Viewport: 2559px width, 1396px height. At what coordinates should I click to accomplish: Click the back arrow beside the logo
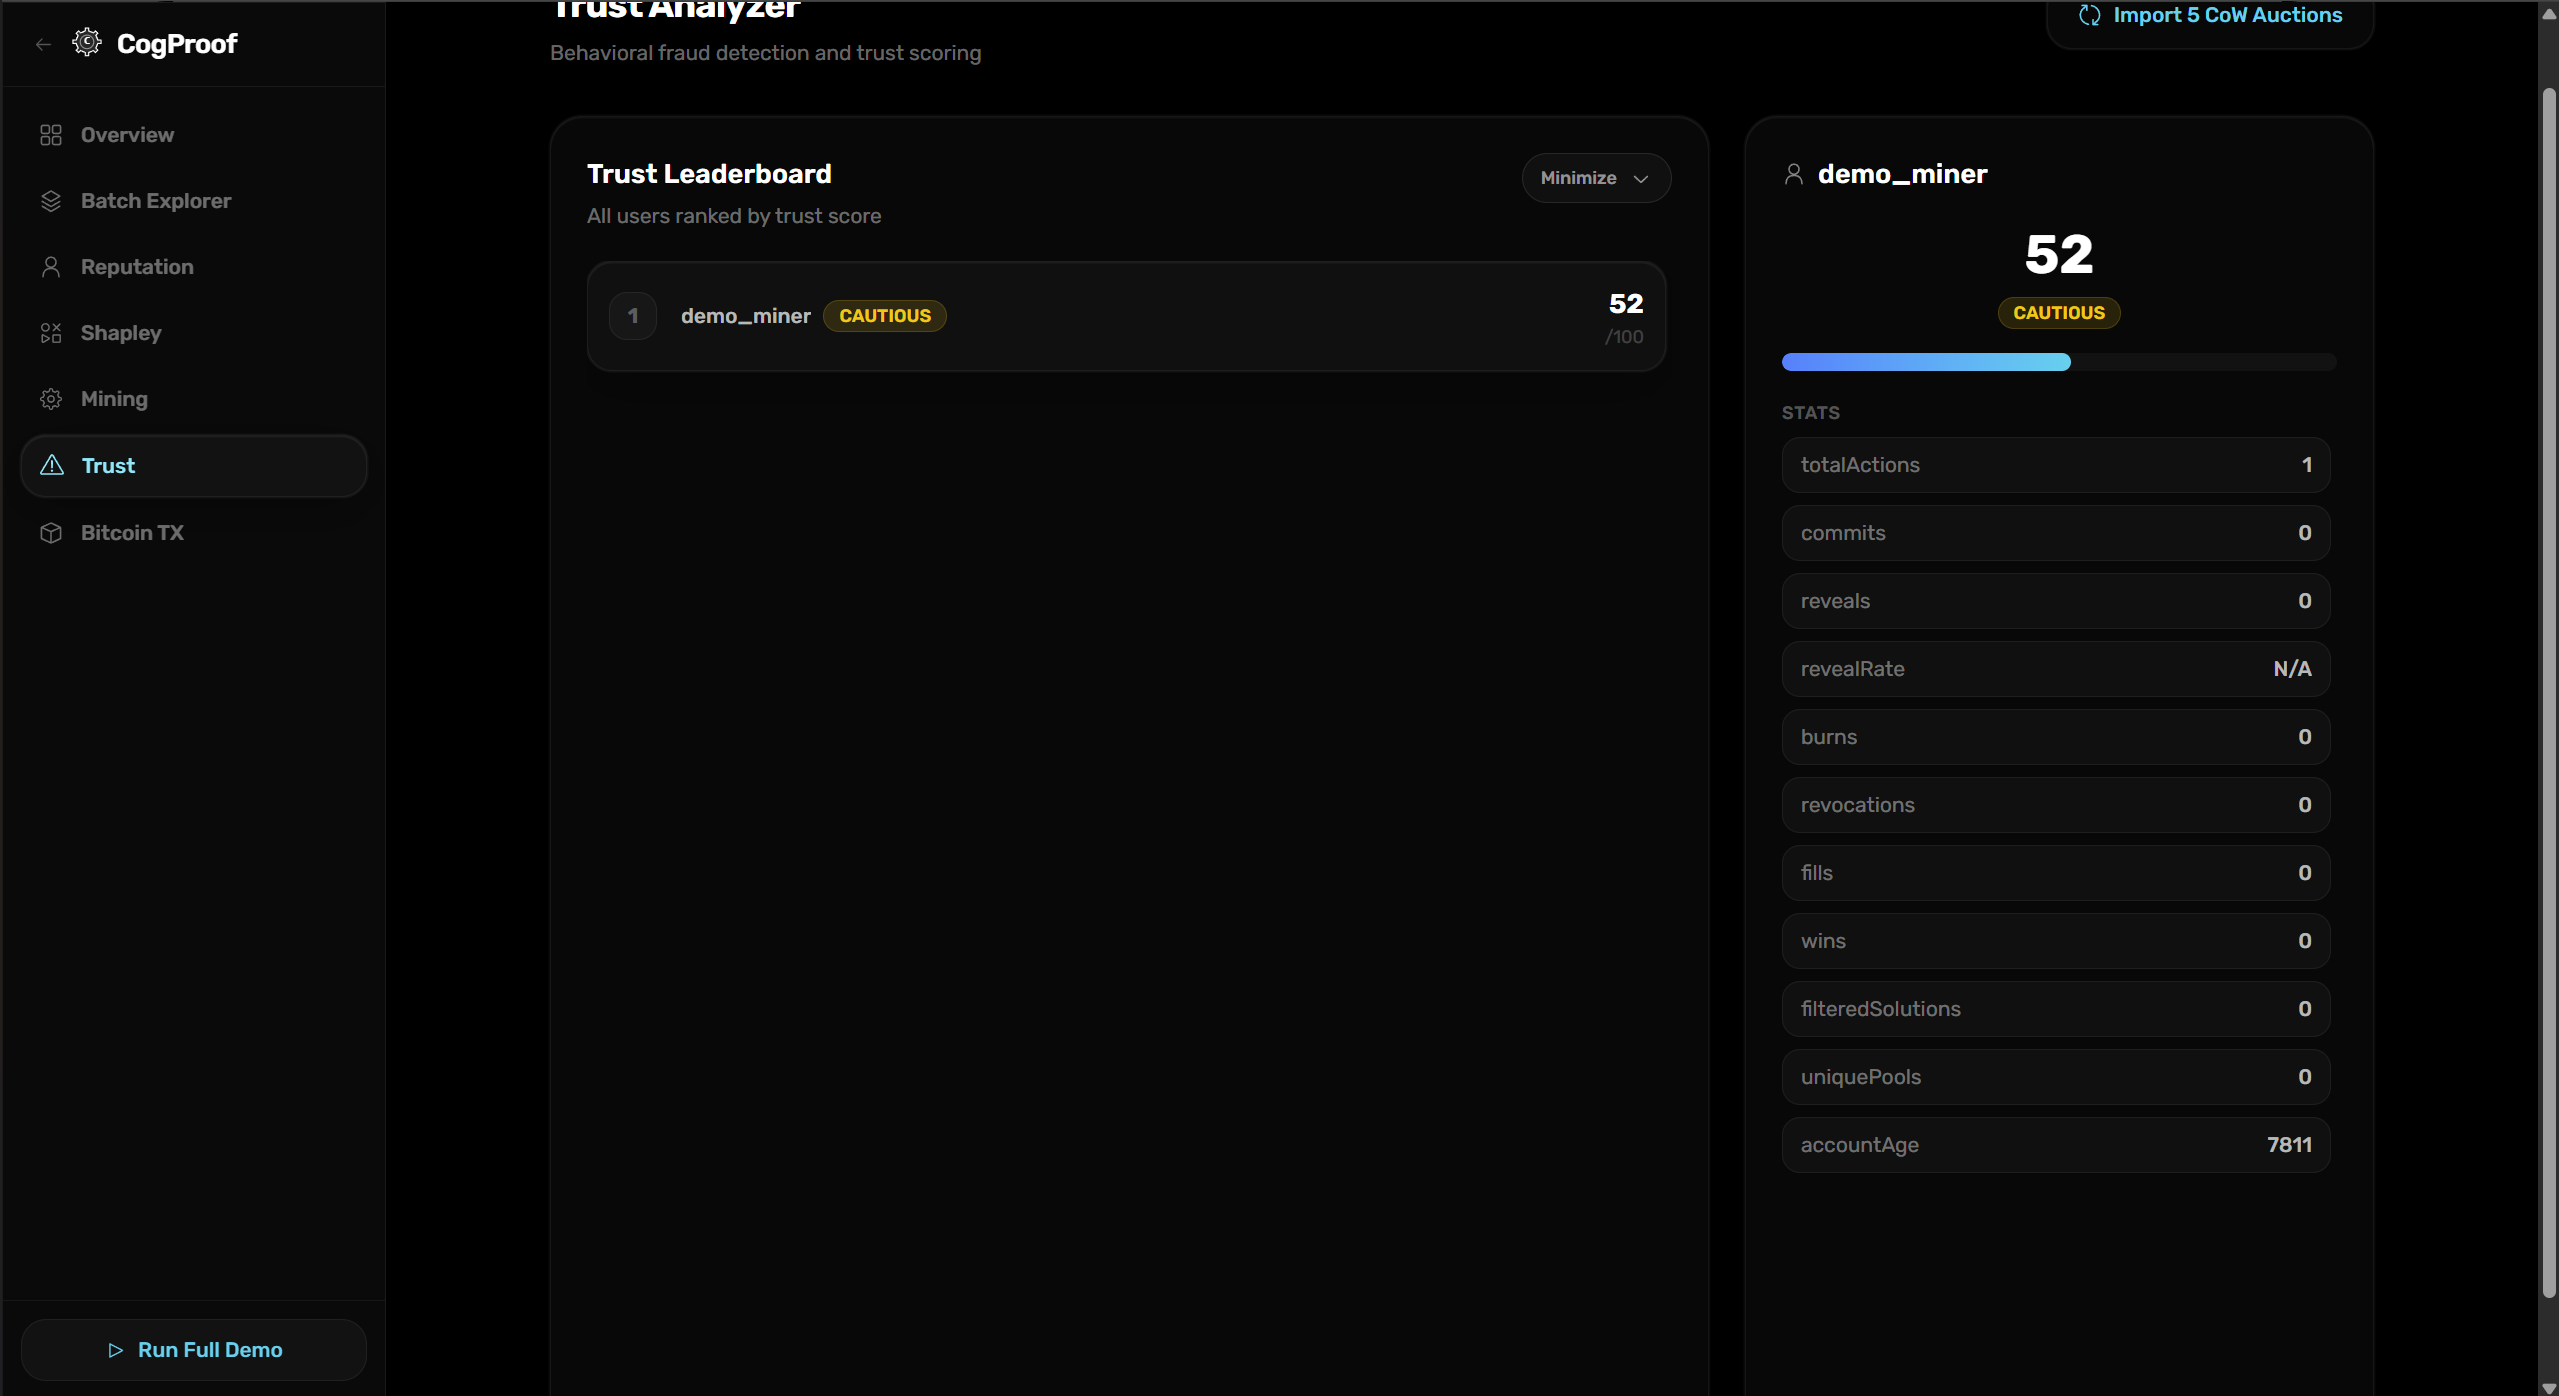pos(43,44)
